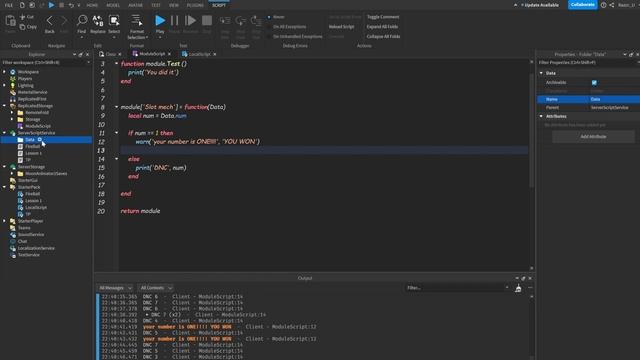Click the Cut icon in the Clipboard group
Viewport: 640px width, 360px height.
(x=22, y=17)
